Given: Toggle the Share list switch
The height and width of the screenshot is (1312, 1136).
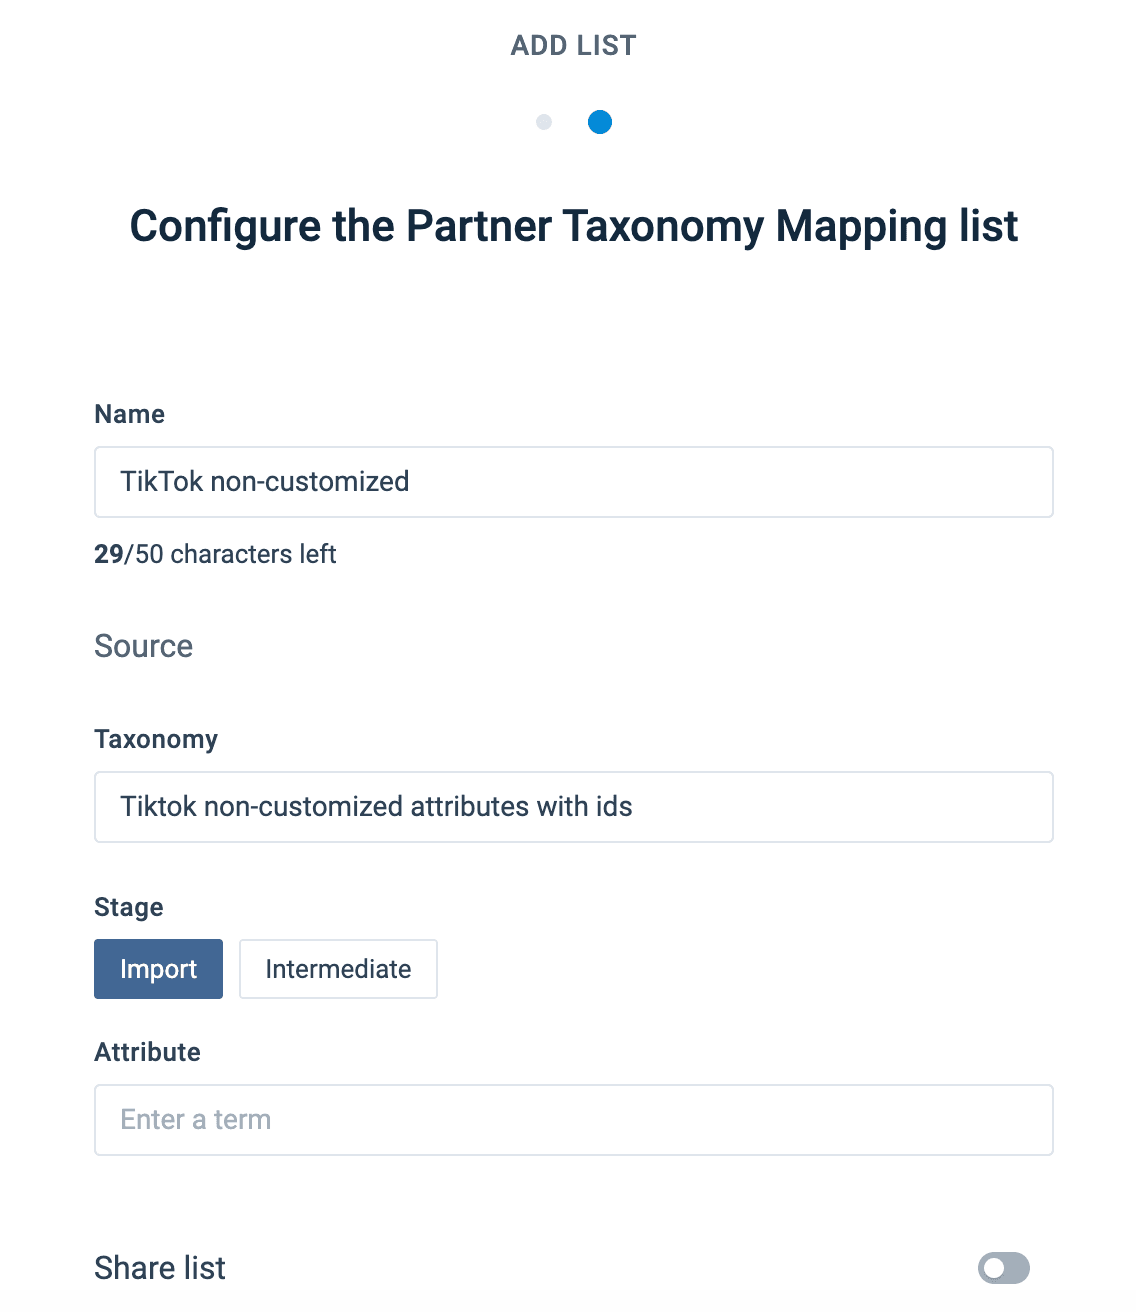Looking at the screenshot, I should [1003, 1268].
